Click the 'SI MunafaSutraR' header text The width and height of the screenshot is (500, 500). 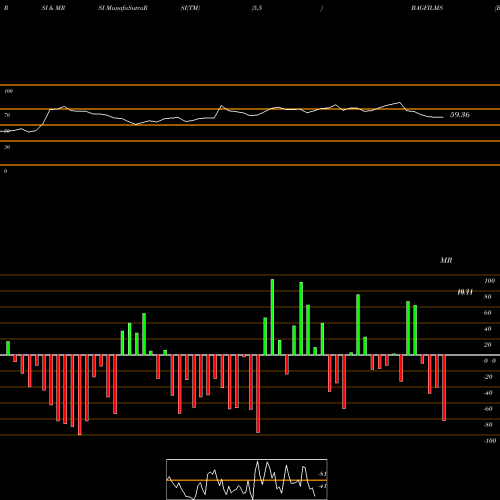[123, 8]
